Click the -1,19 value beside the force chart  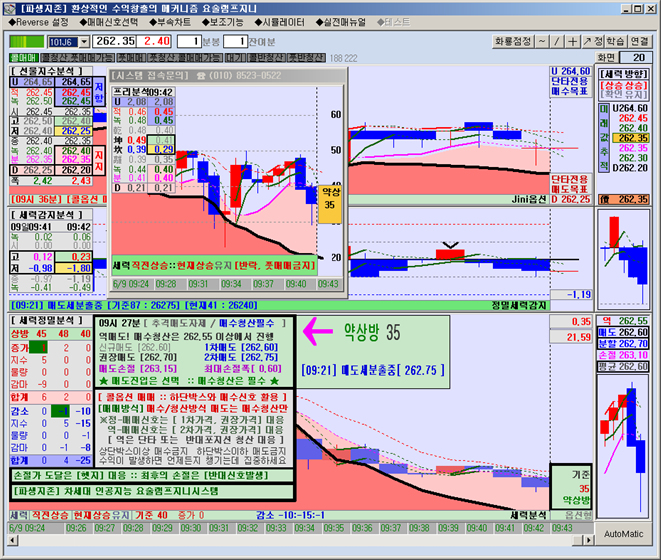(x=571, y=294)
